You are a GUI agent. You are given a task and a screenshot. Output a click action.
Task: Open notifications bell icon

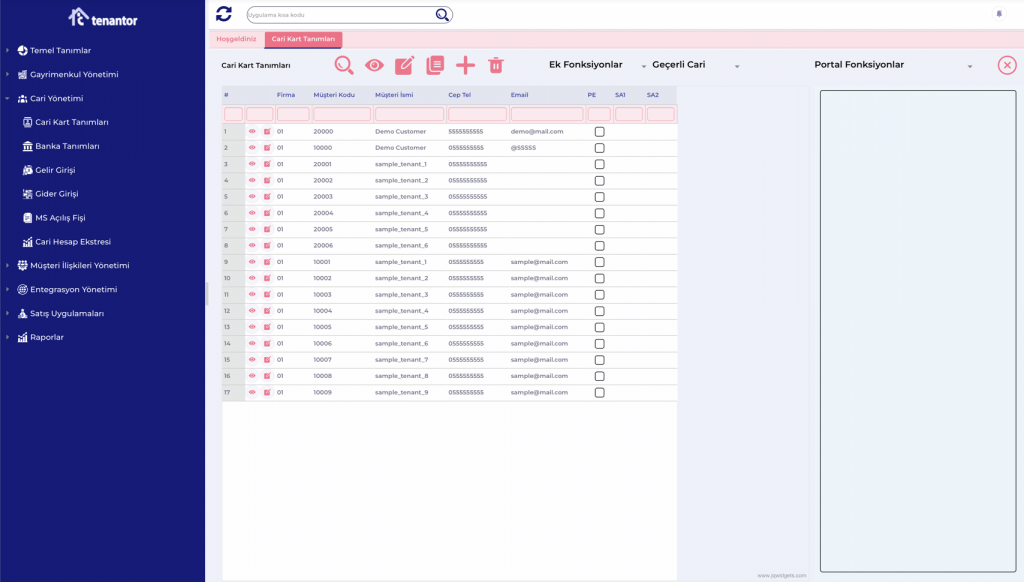(x=998, y=14)
